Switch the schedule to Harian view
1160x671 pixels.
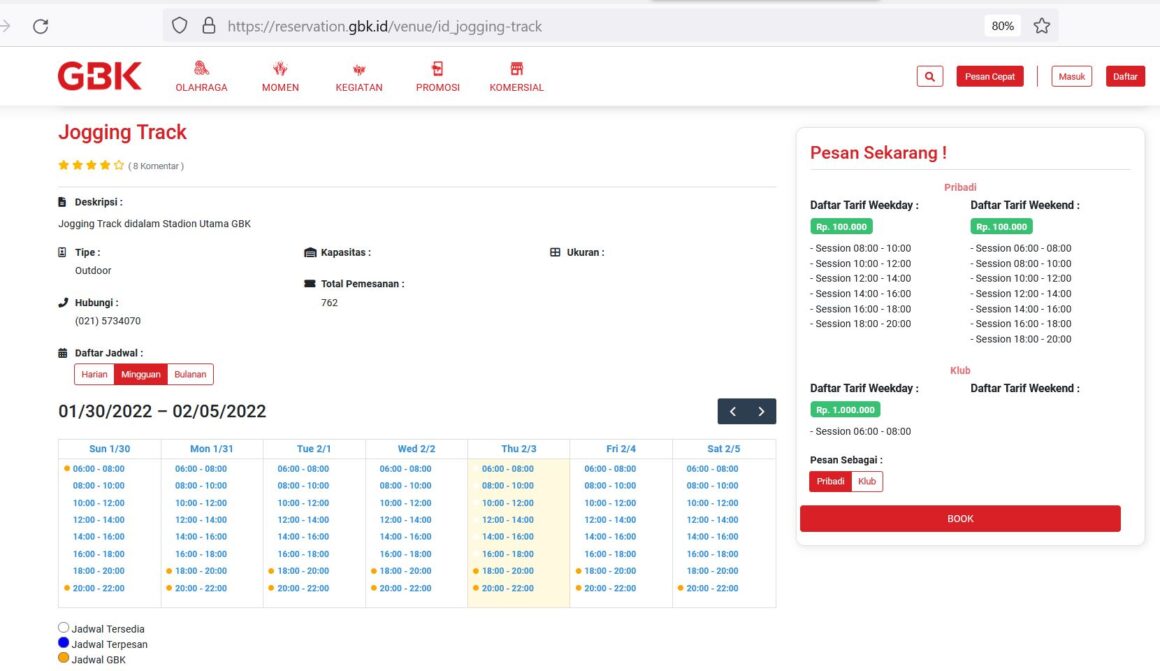pyautogui.click(x=94, y=374)
